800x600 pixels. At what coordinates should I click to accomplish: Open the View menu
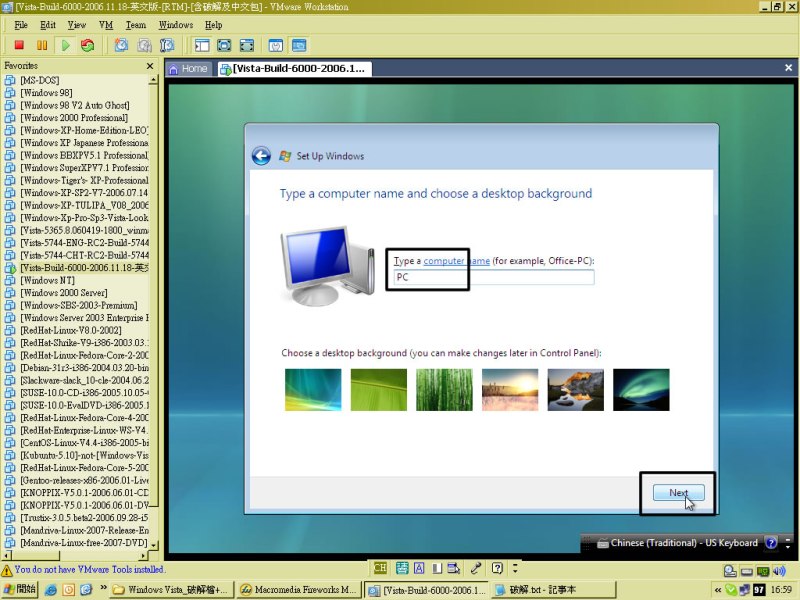[77, 25]
